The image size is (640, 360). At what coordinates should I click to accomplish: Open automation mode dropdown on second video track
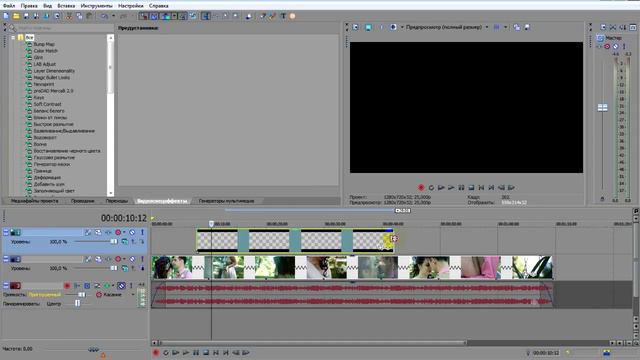tap(124, 259)
